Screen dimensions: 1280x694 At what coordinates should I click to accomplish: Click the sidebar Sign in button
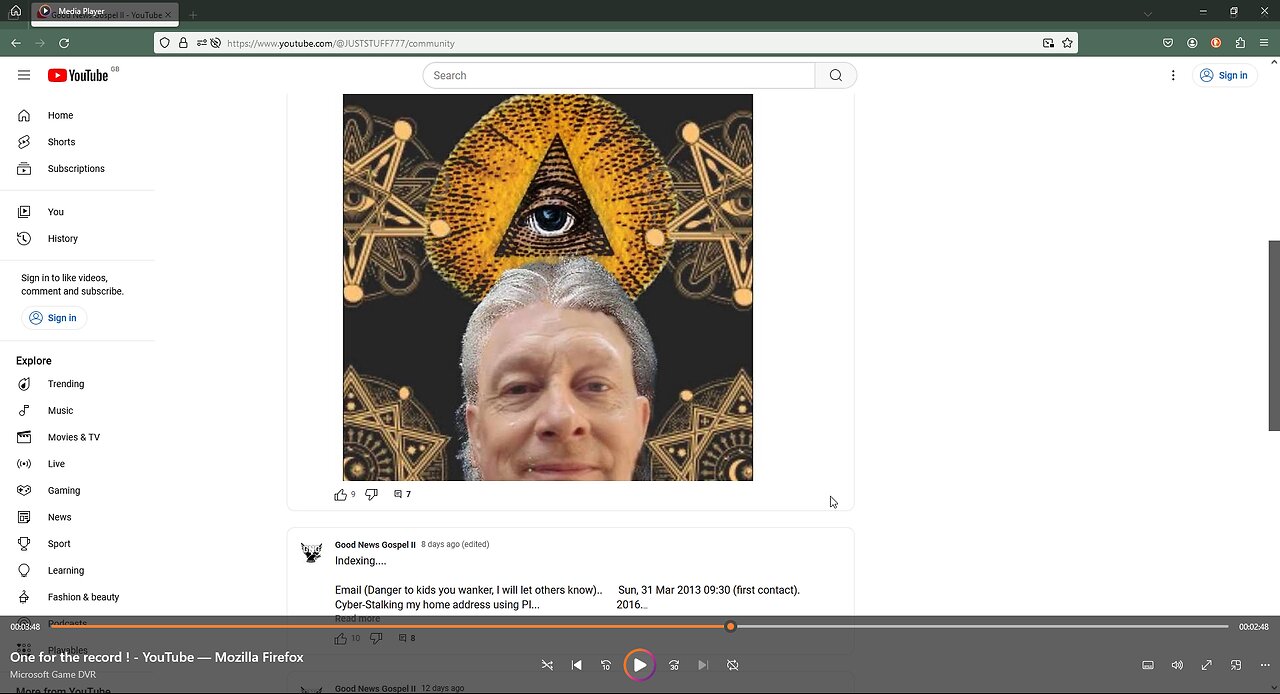pos(53,318)
